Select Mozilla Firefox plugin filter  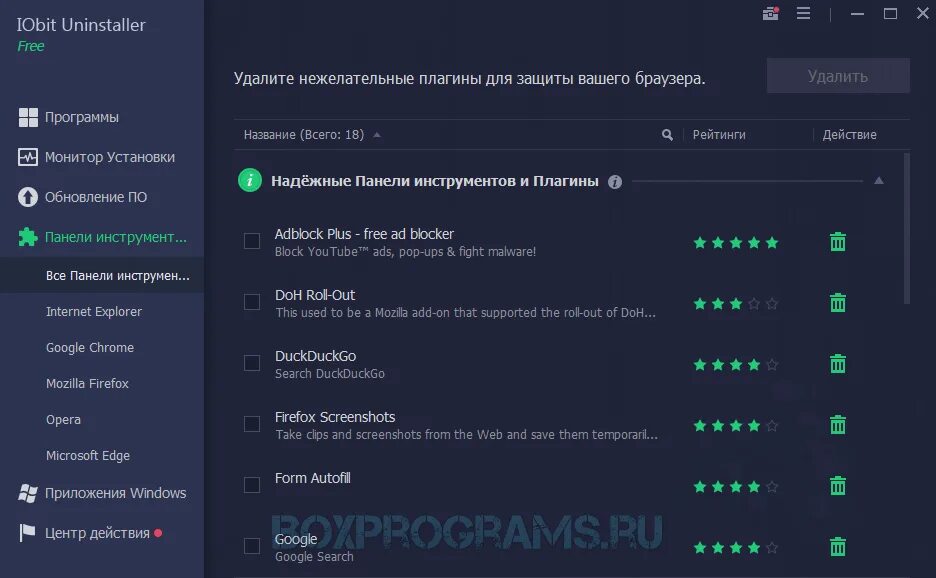[87, 383]
